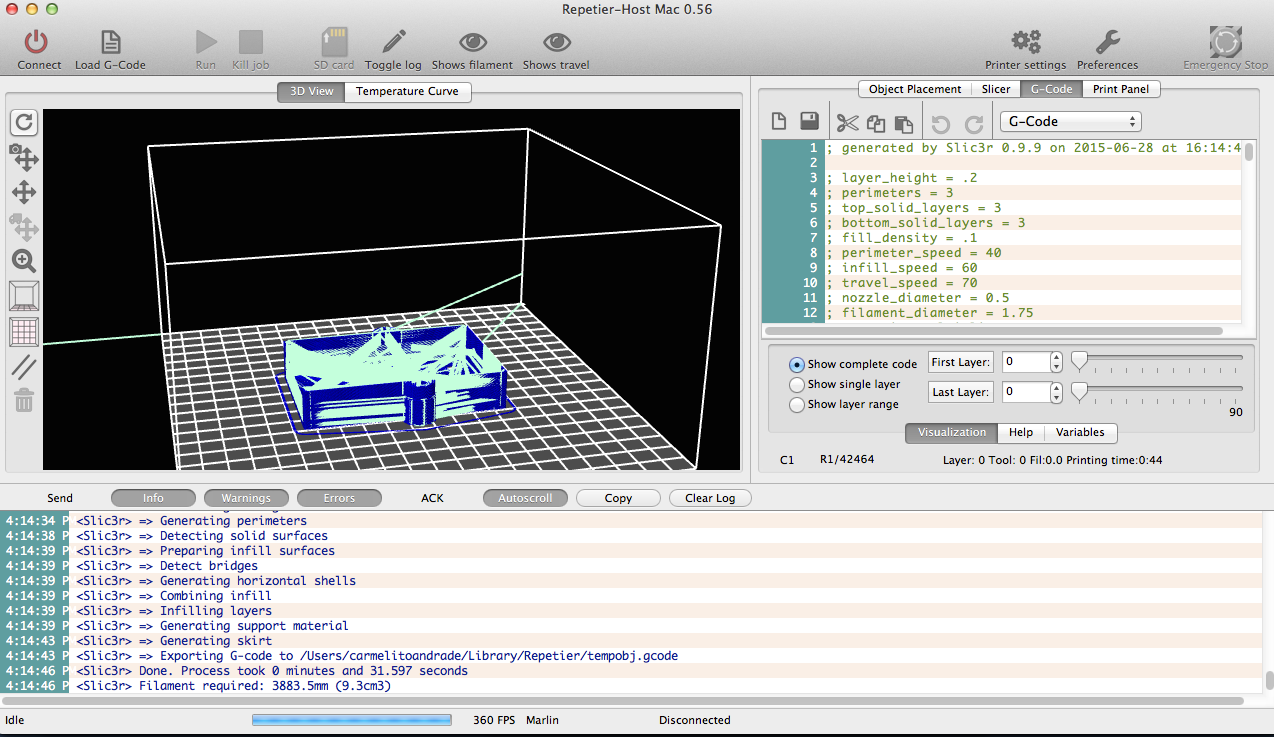Click the First Layer slider handle
This screenshot has width=1274, height=737.
[1079, 360]
